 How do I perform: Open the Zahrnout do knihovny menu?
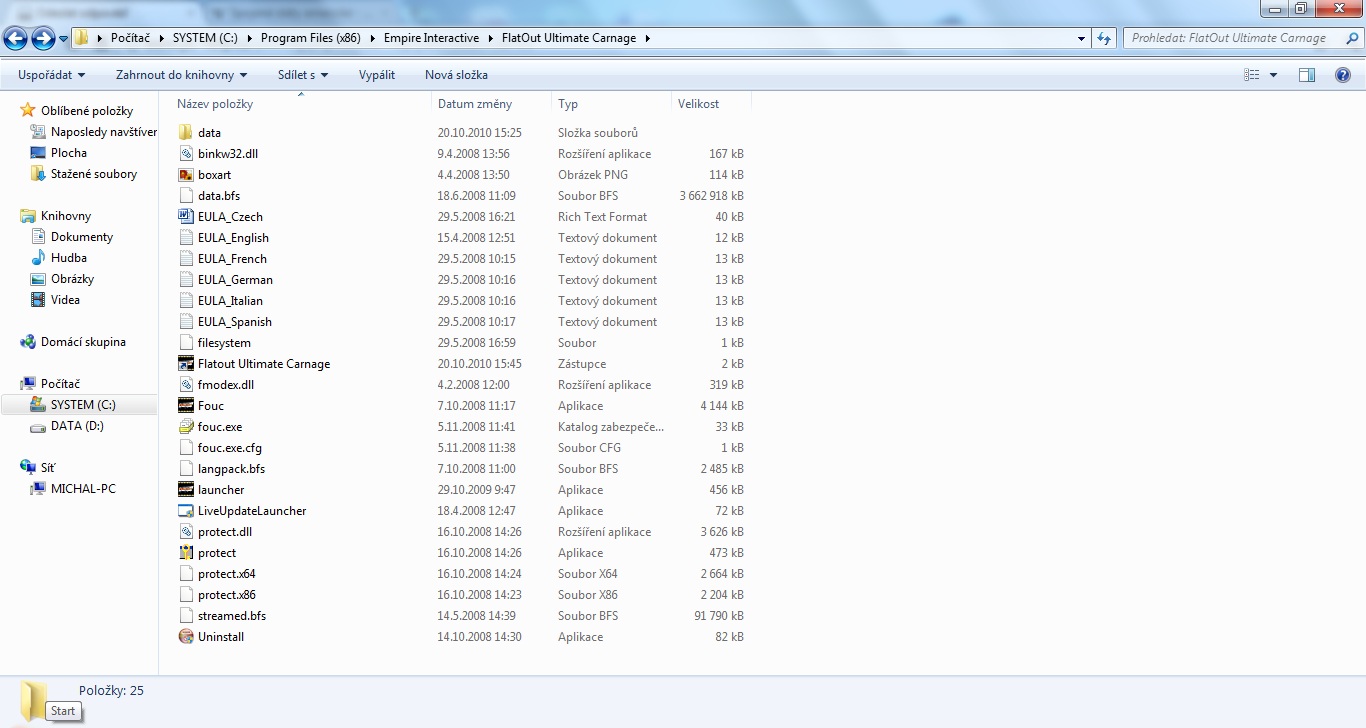coord(181,75)
